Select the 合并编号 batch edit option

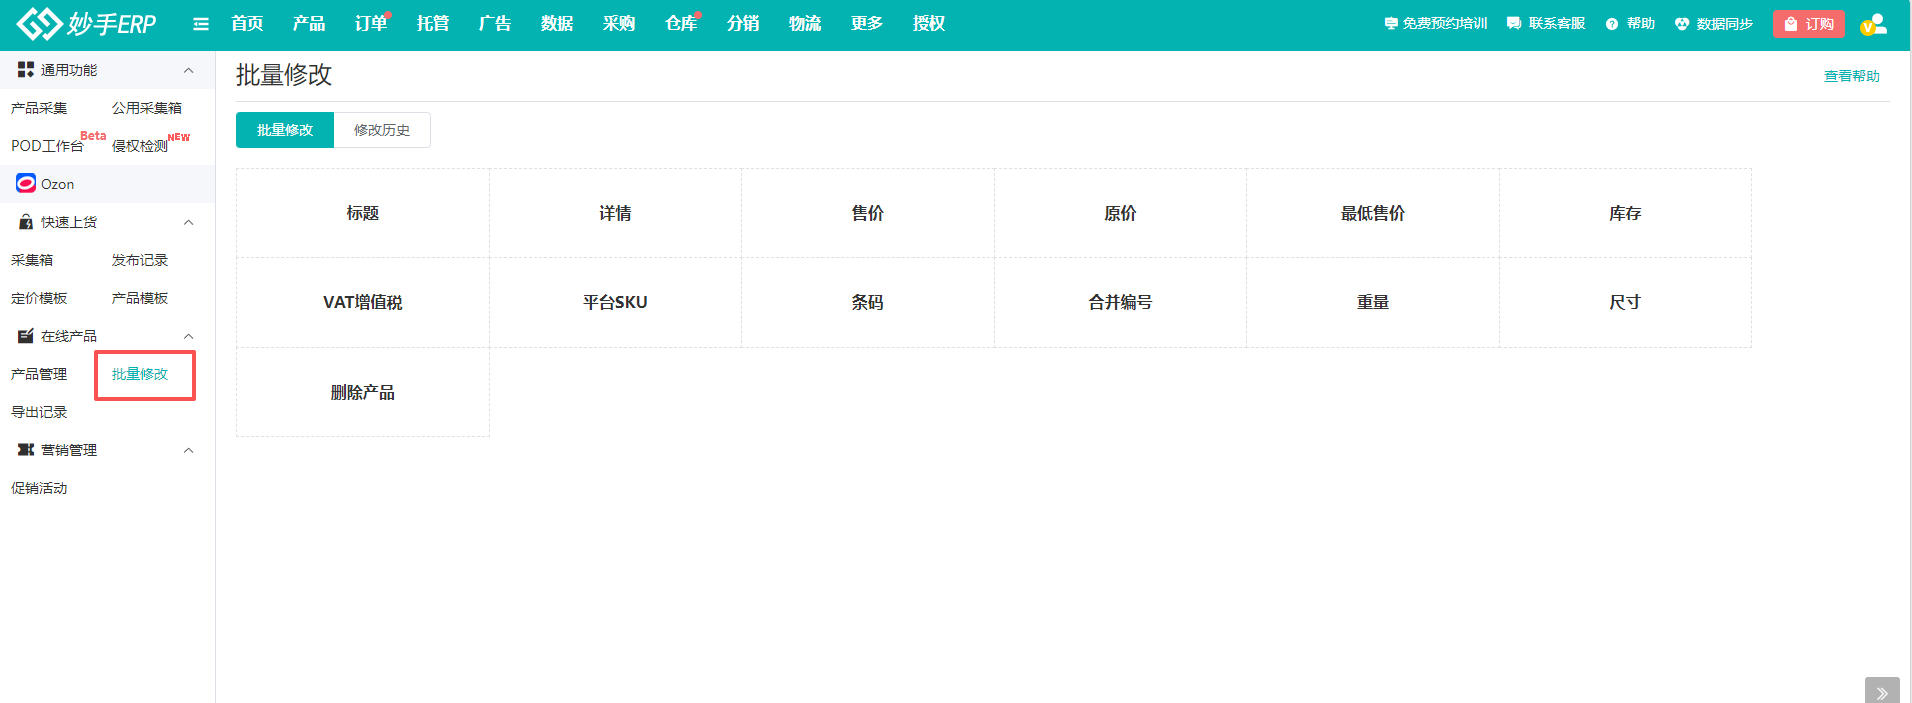1120,302
